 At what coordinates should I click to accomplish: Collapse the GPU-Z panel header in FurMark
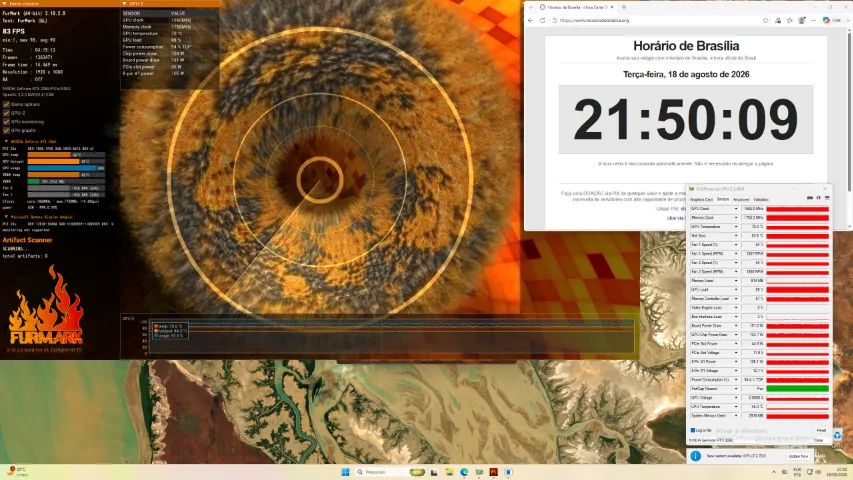tap(125, 3)
